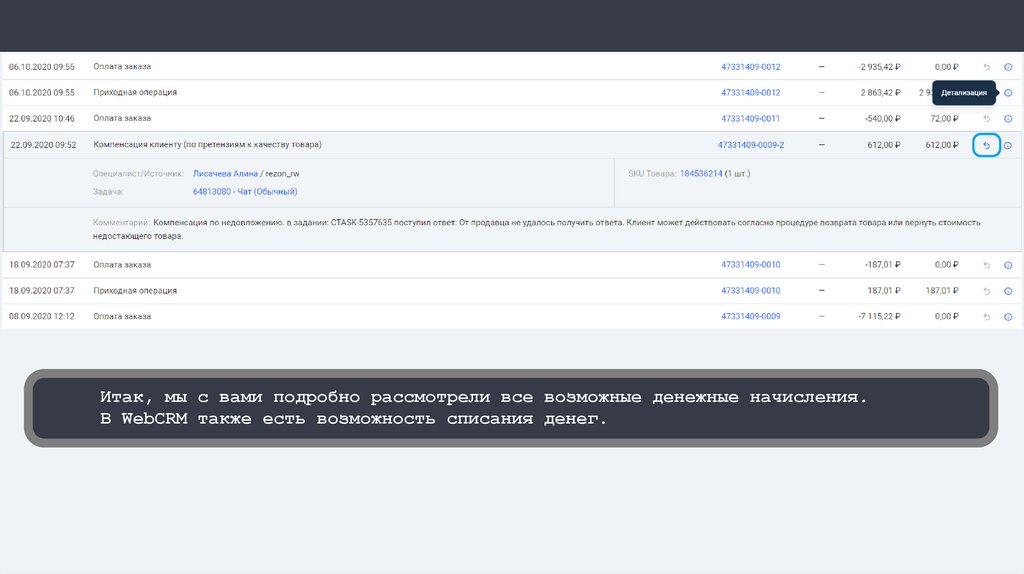Open SKU link 184536214
This screenshot has height=574, width=1024.
pos(701,174)
